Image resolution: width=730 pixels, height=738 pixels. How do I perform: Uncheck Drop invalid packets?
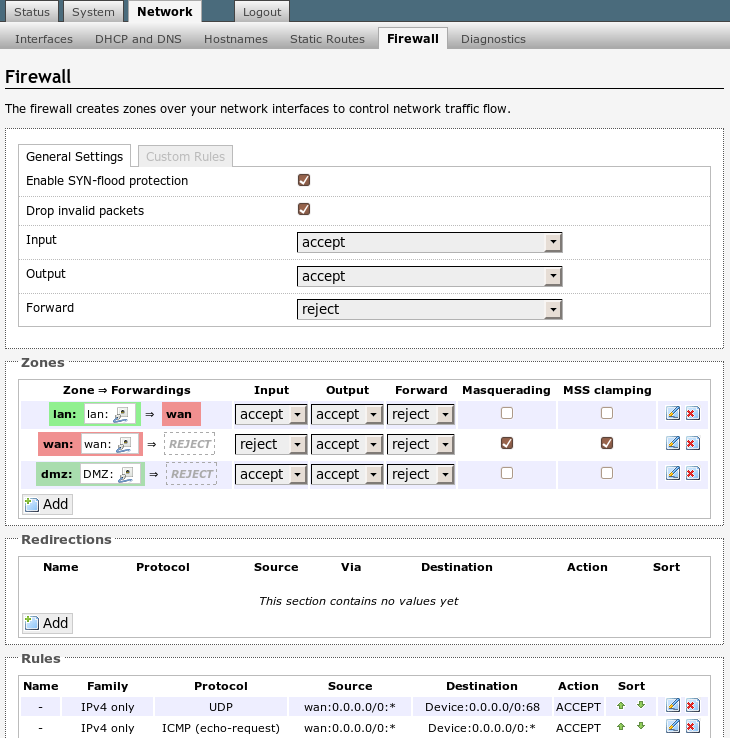[x=304, y=210]
